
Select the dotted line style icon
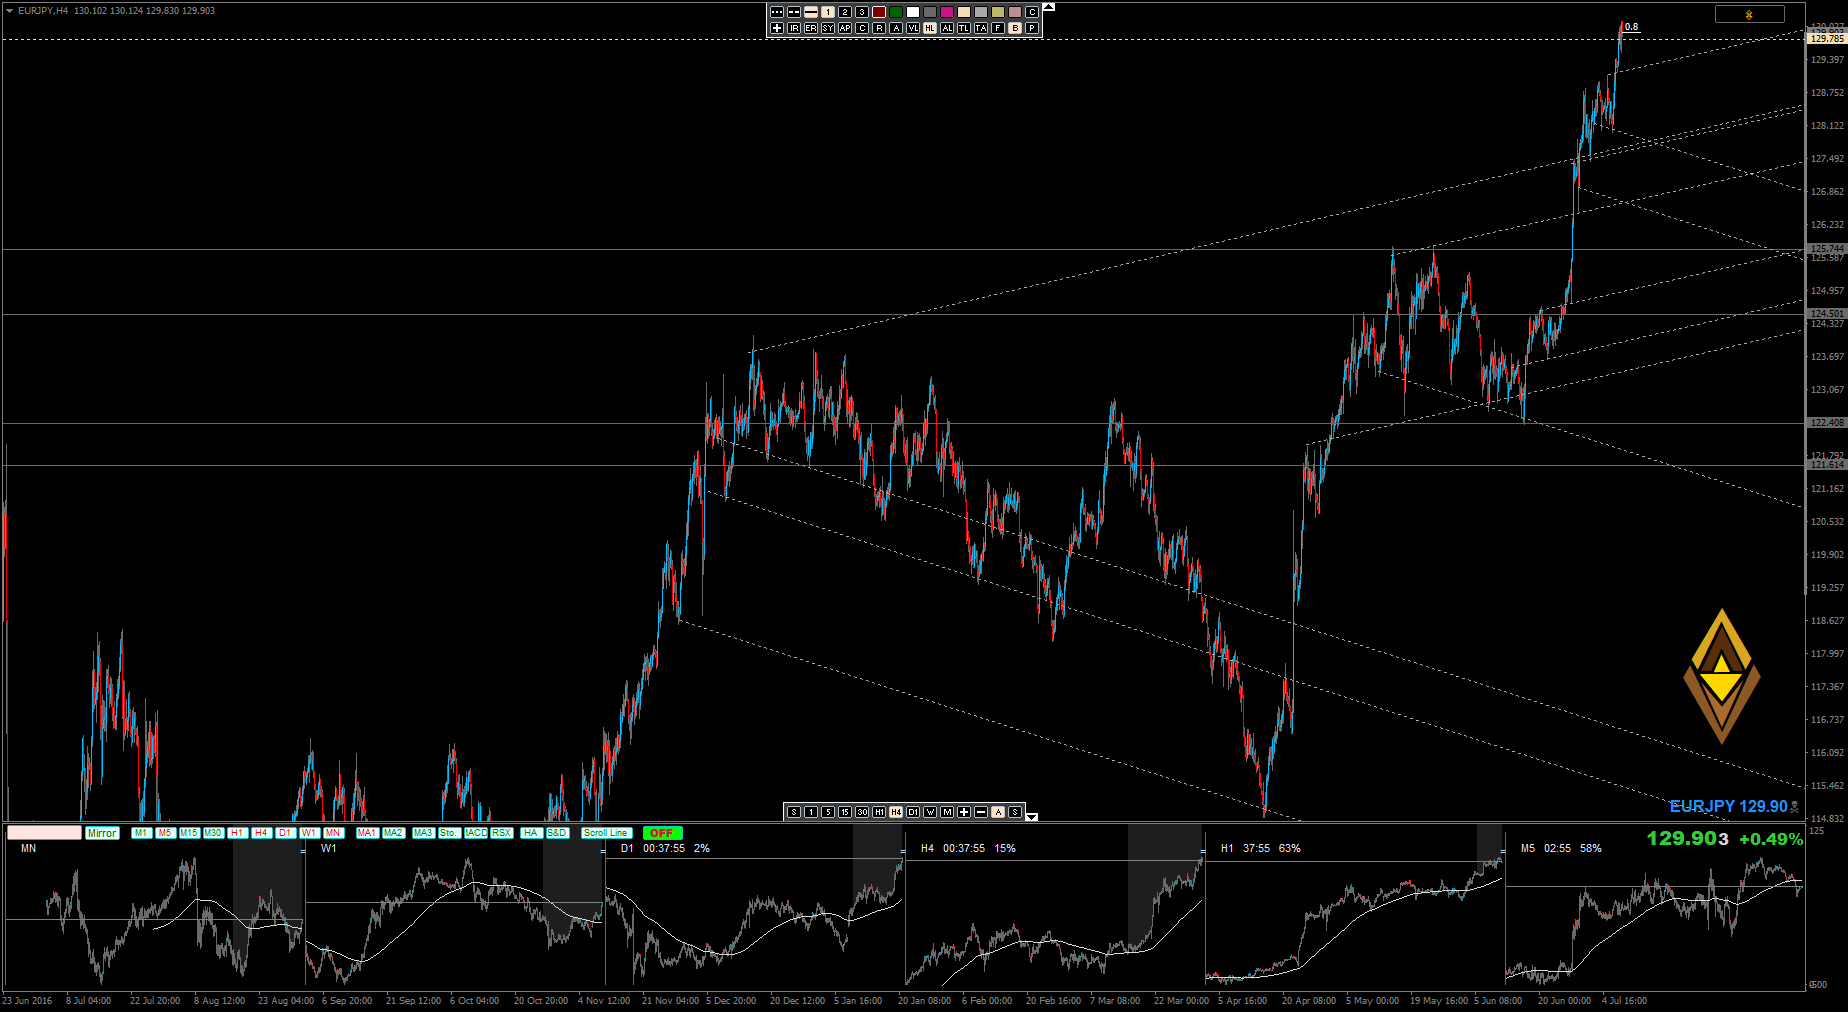pyautogui.click(x=777, y=12)
